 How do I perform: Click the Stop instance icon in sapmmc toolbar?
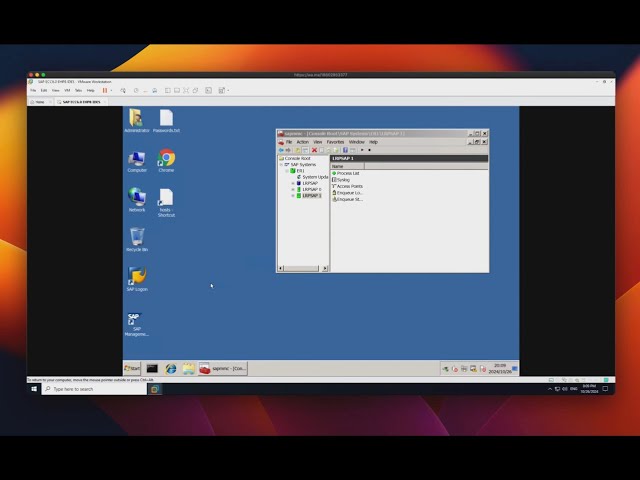369,150
